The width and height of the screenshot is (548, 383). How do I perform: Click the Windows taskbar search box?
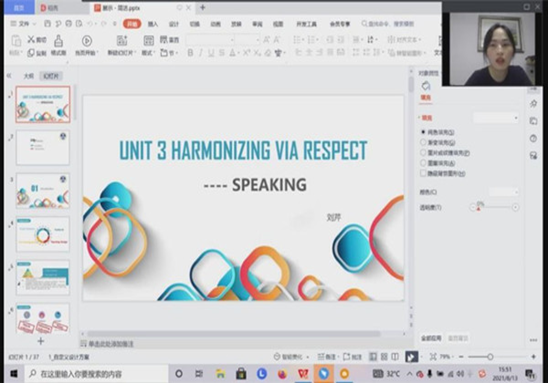pos(96,374)
